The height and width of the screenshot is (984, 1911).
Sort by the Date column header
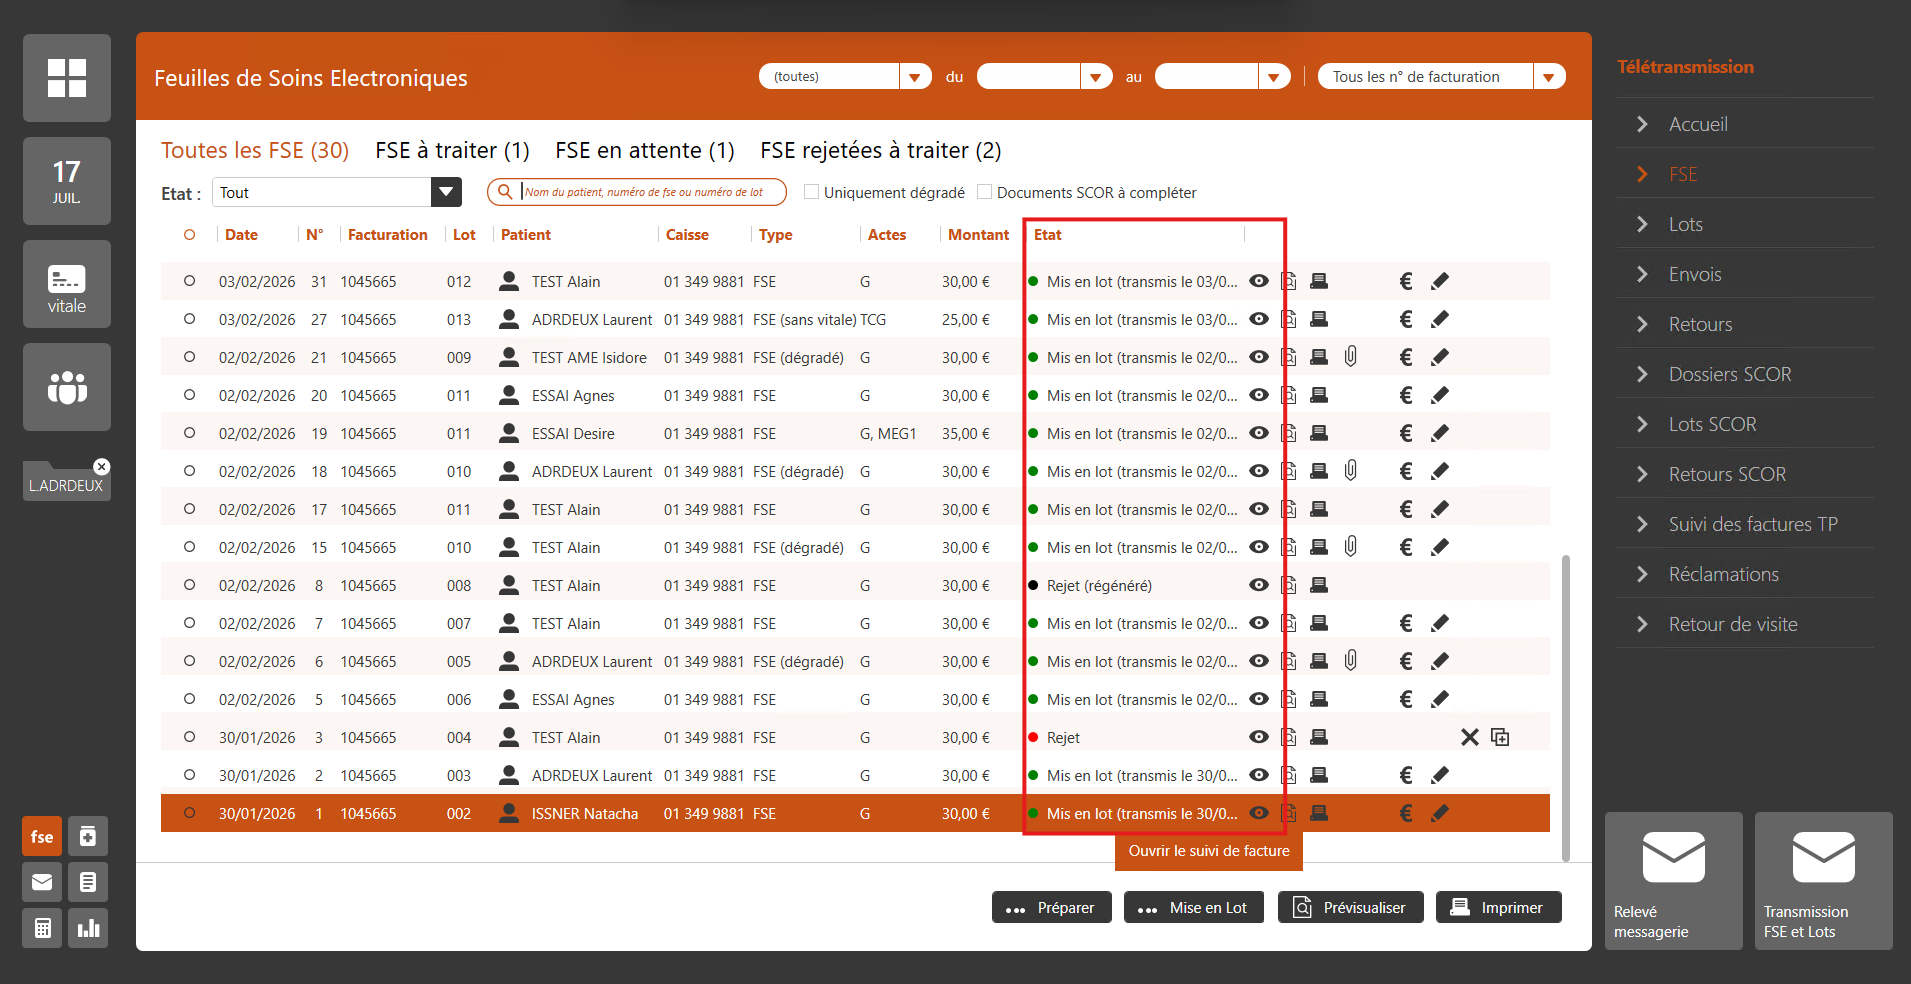click(x=241, y=235)
